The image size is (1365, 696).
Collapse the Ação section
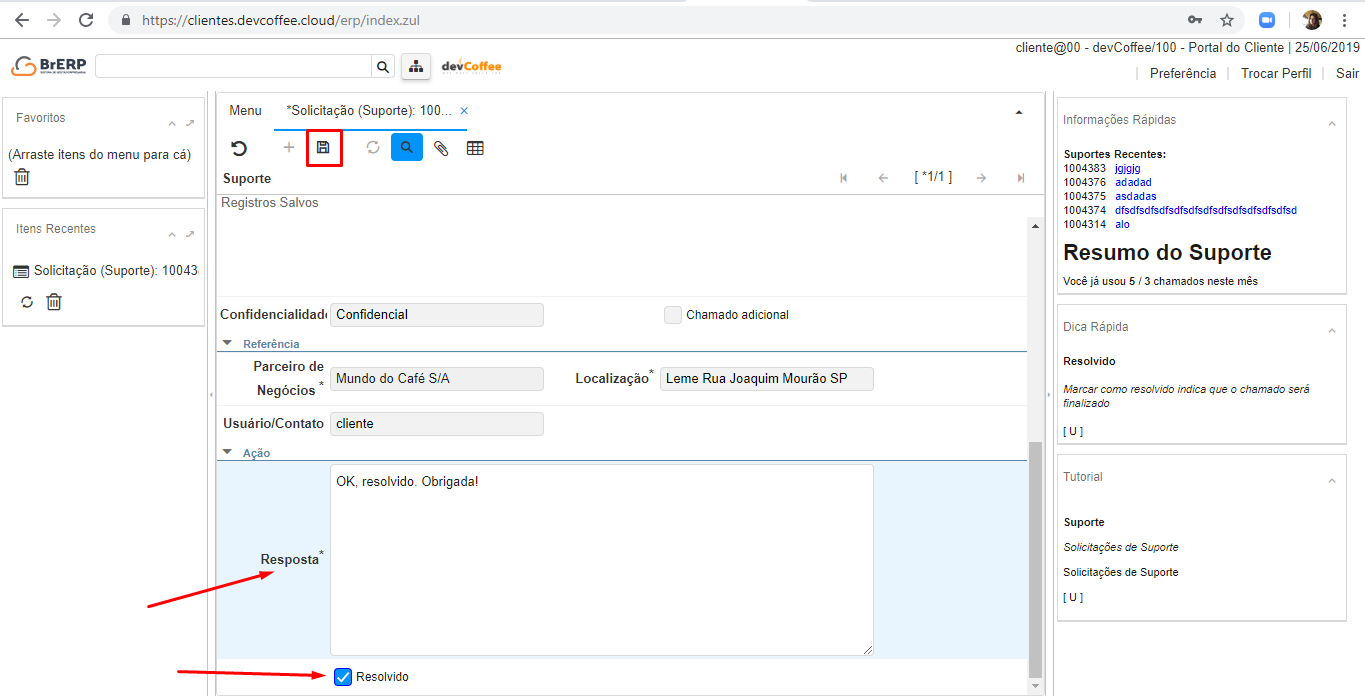point(227,452)
